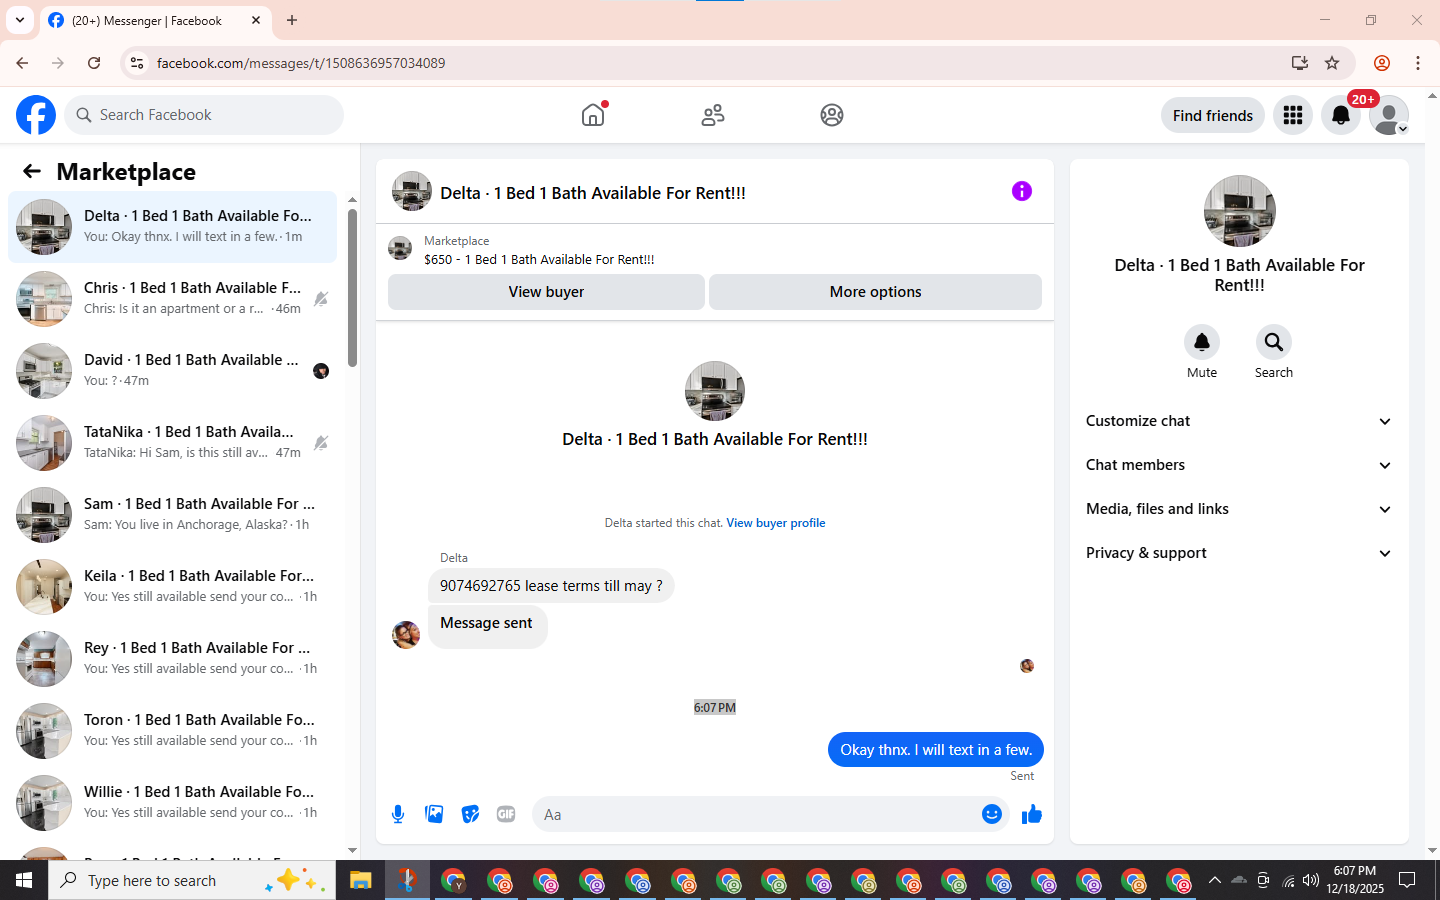The width and height of the screenshot is (1440, 900).
Task: Open the GIF picker icon
Action: click(506, 814)
